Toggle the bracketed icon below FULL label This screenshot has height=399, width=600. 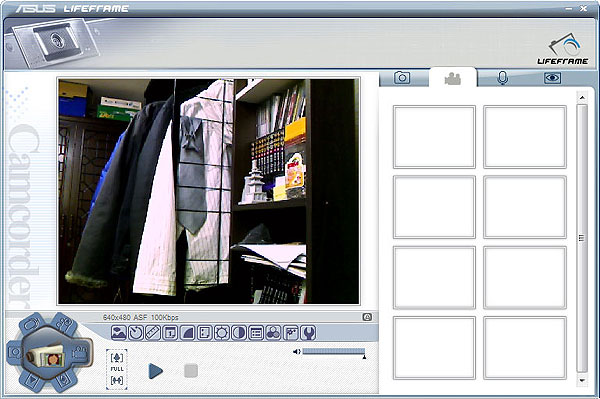(x=117, y=380)
